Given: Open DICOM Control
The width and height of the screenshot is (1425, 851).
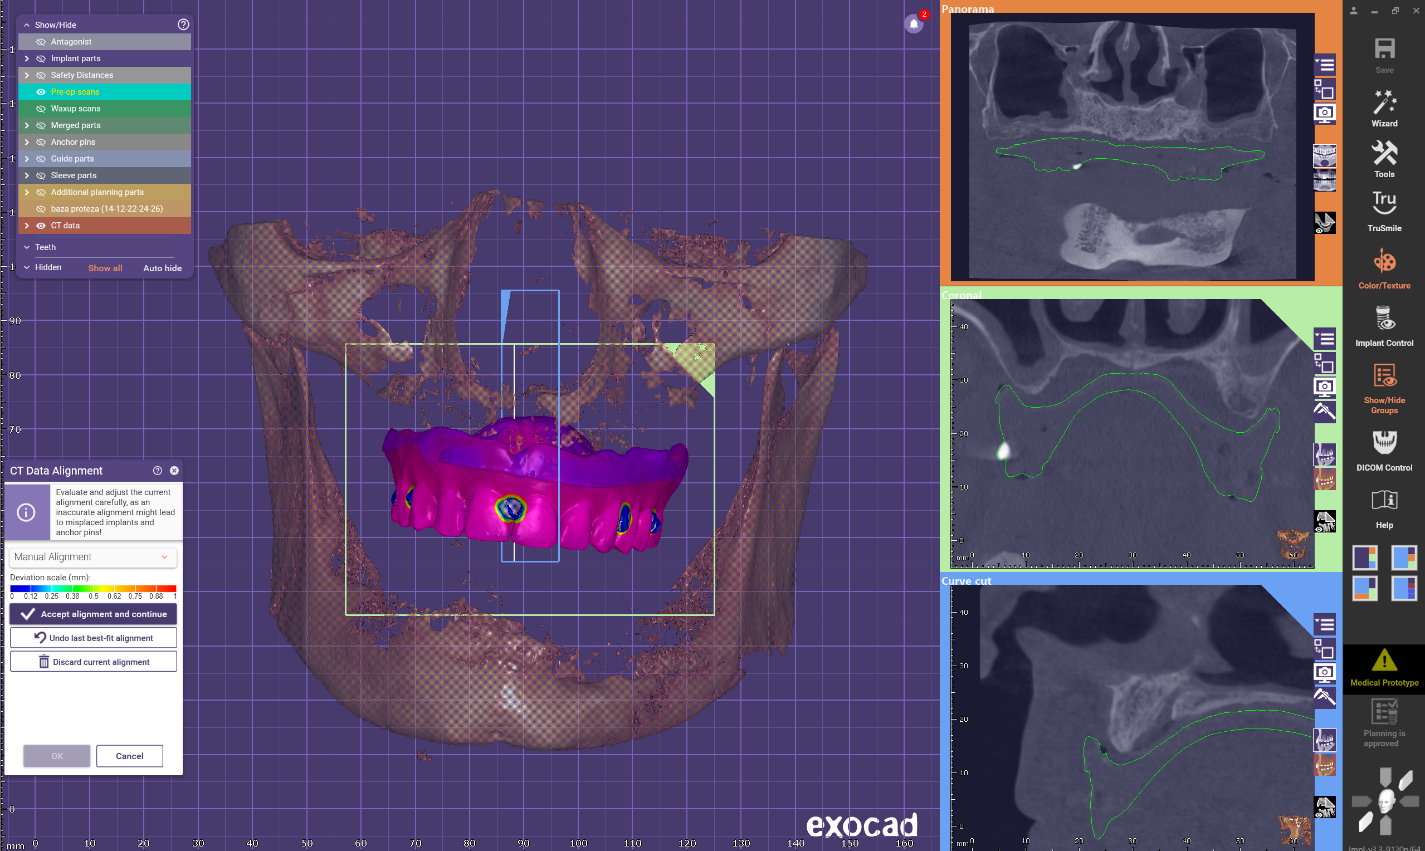Looking at the screenshot, I should tap(1384, 449).
